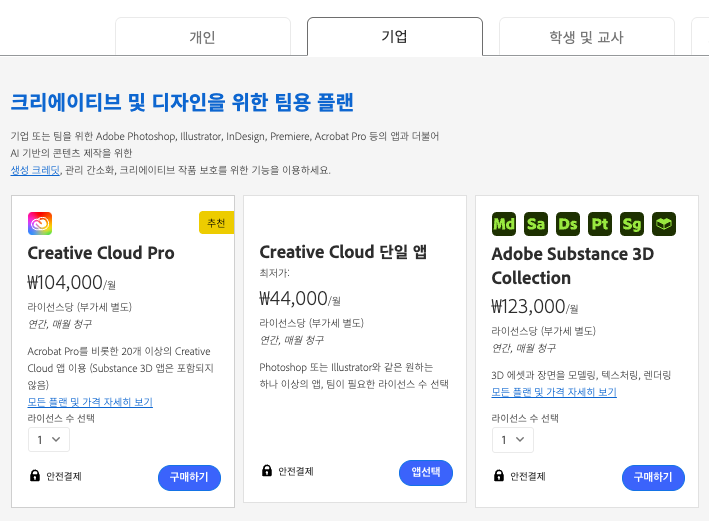Viewport: 709px width, 521px height.
Task: Click the 앱선택 button
Action: tap(426, 473)
